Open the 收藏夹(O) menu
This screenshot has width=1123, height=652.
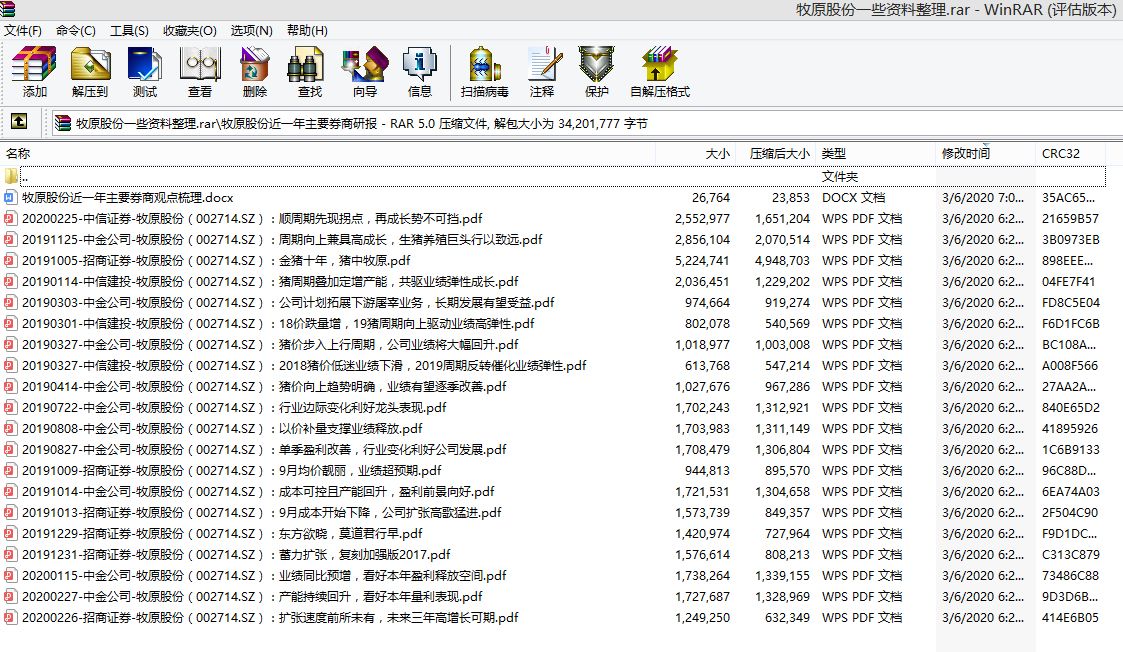[x=190, y=31]
